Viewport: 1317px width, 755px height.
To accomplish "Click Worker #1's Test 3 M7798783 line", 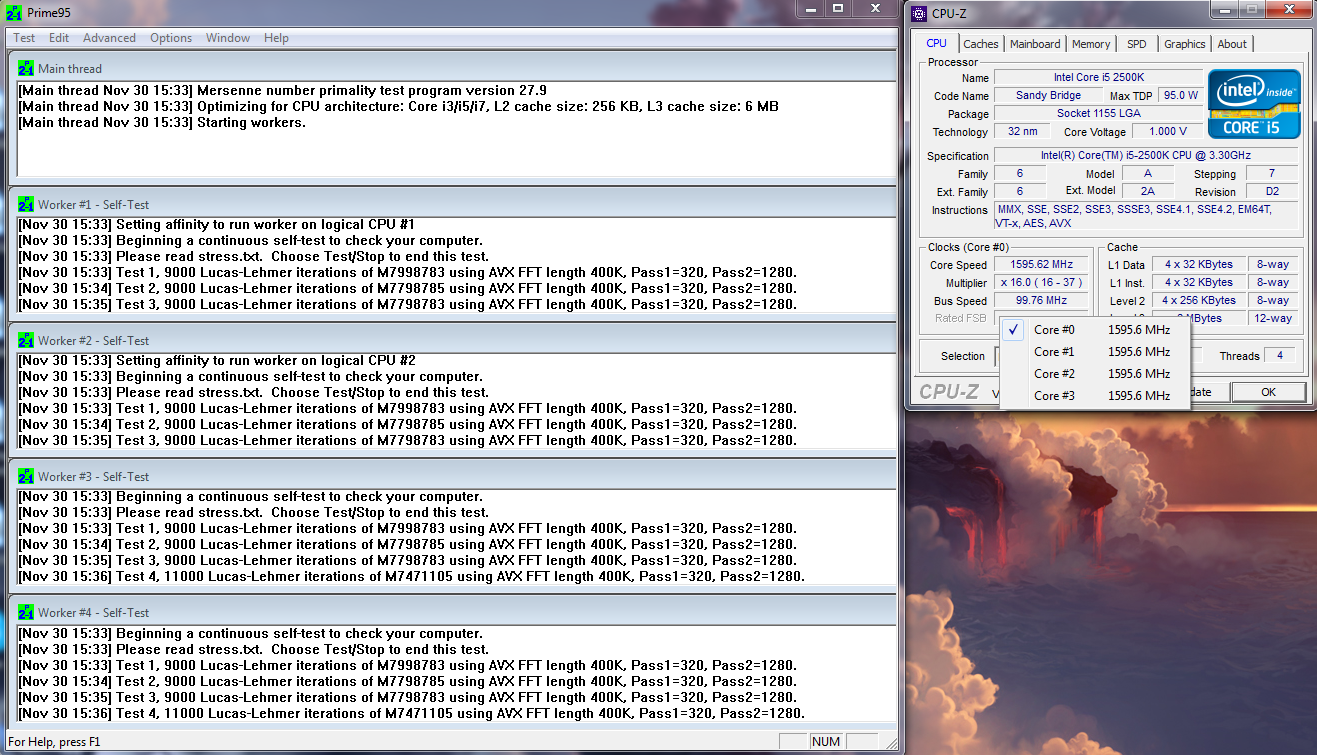I will coord(408,304).
